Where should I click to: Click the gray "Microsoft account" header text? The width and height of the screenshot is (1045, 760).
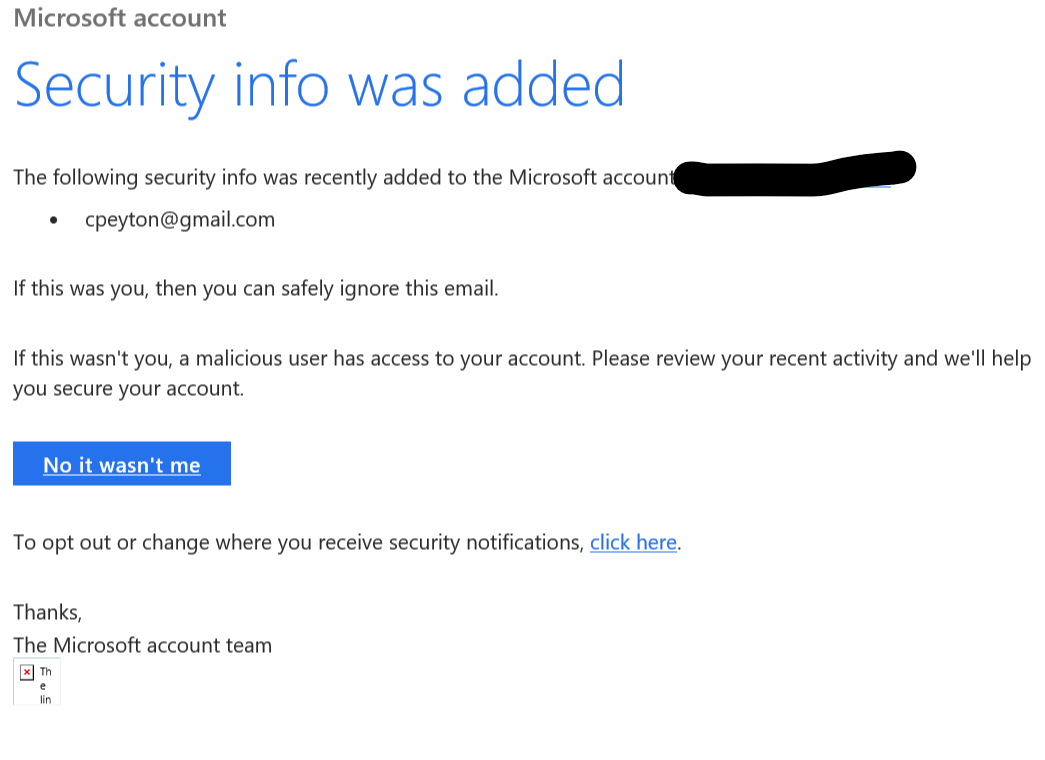click(x=120, y=18)
